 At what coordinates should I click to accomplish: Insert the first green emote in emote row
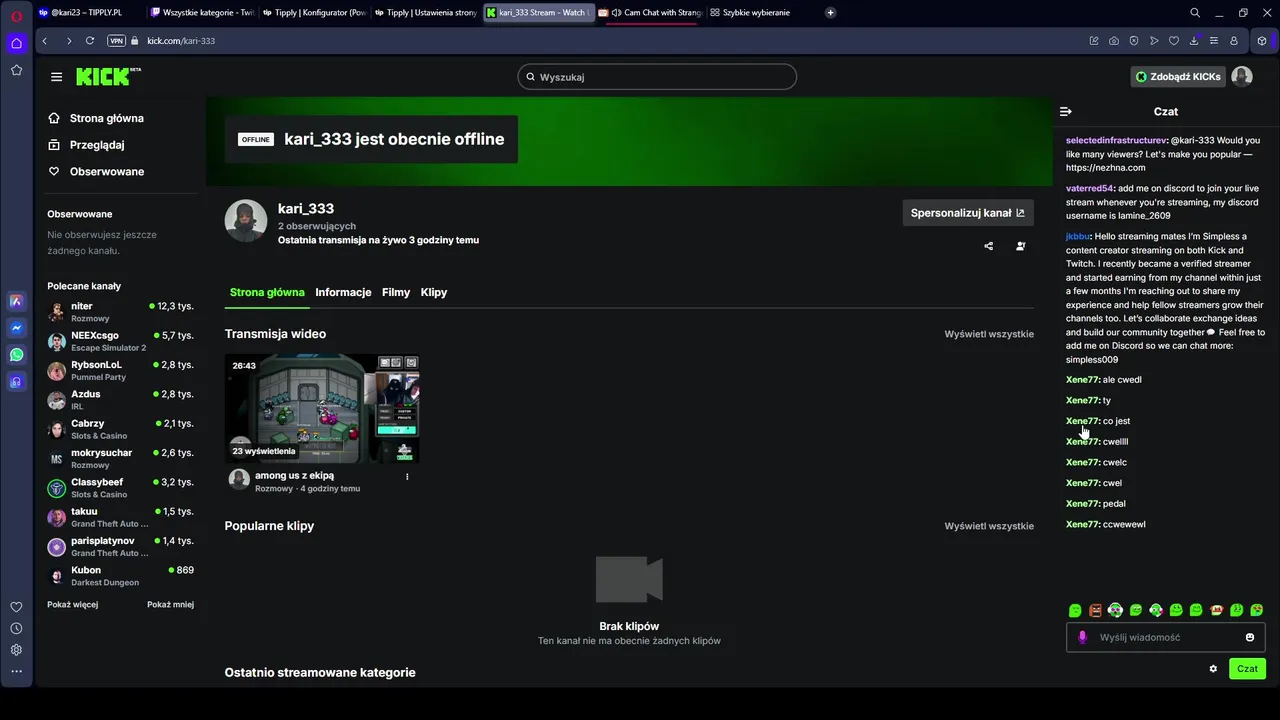click(x=1075, y=610)
